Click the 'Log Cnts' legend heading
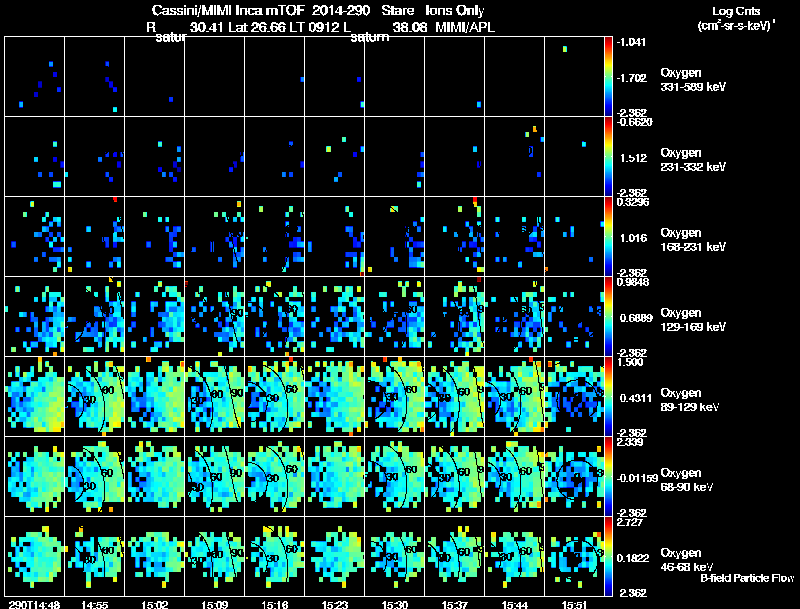The height and width of the screenshot is (609, 800). [x=736, y=11]
